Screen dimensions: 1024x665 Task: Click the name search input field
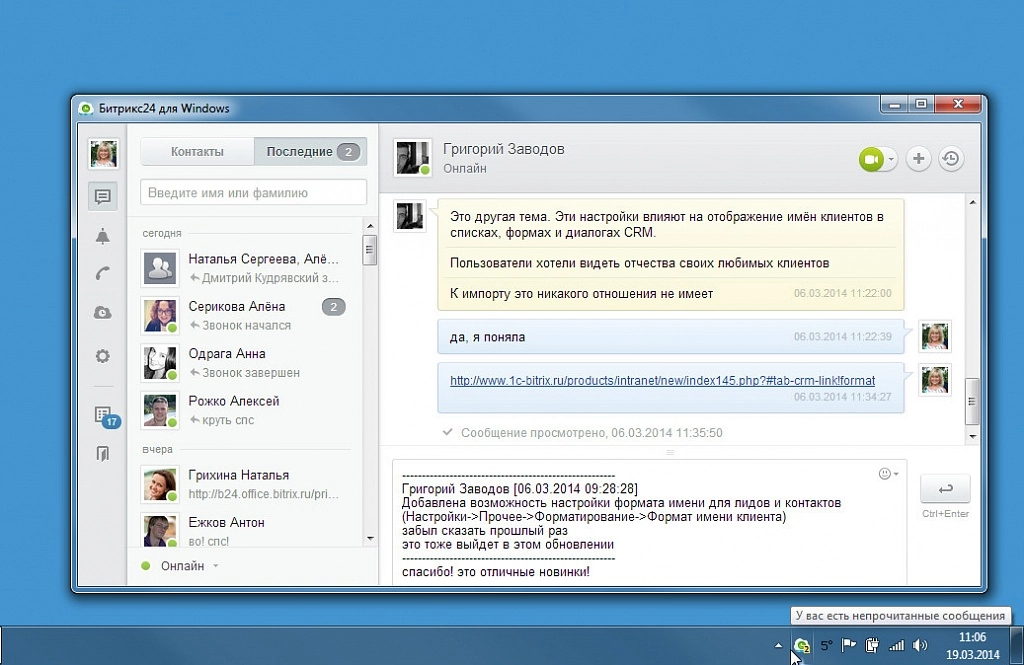(x=253, y=191)
